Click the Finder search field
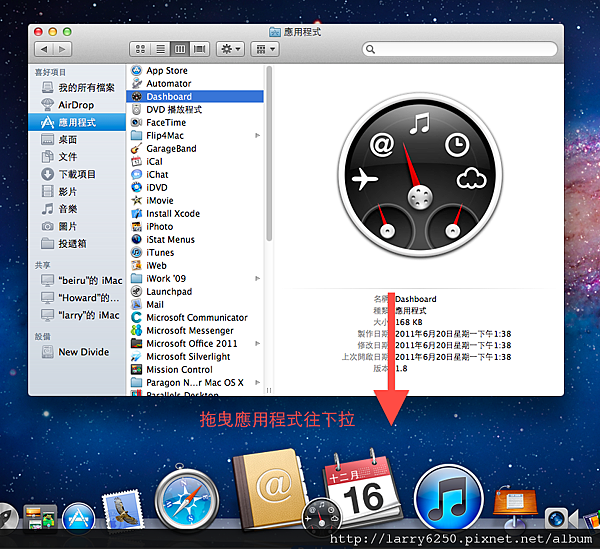This screenshot has height=549, width=600. pos(459,49)
